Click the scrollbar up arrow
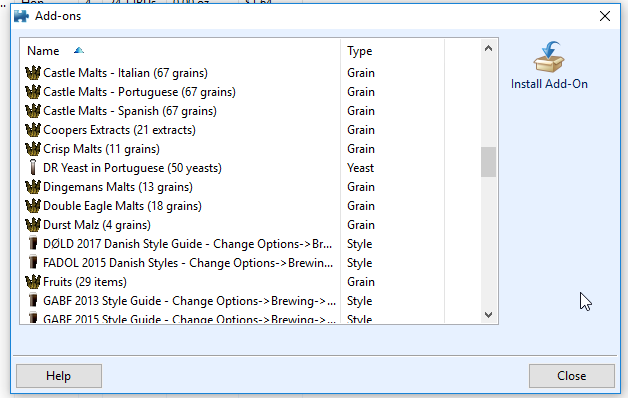Image resolution: width=628 pixels, height=398 pixels. point(488,49)
